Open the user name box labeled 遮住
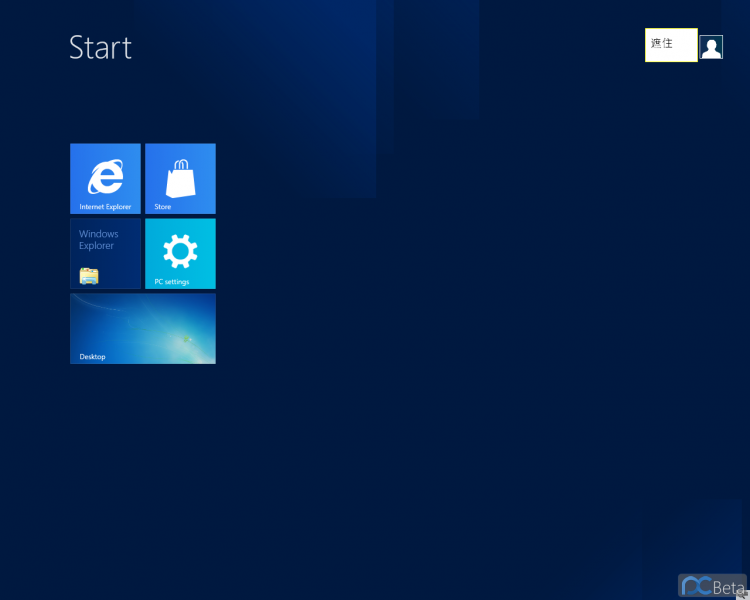 tap(671, 45)
